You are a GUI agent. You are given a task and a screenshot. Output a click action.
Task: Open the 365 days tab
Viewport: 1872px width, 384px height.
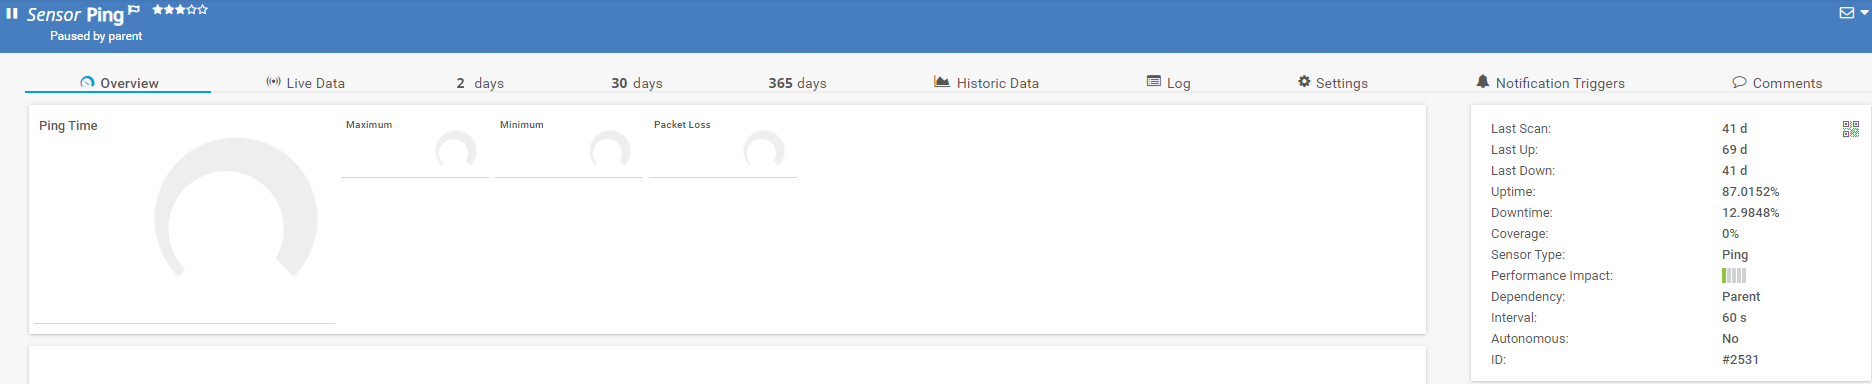pos(797,83)
